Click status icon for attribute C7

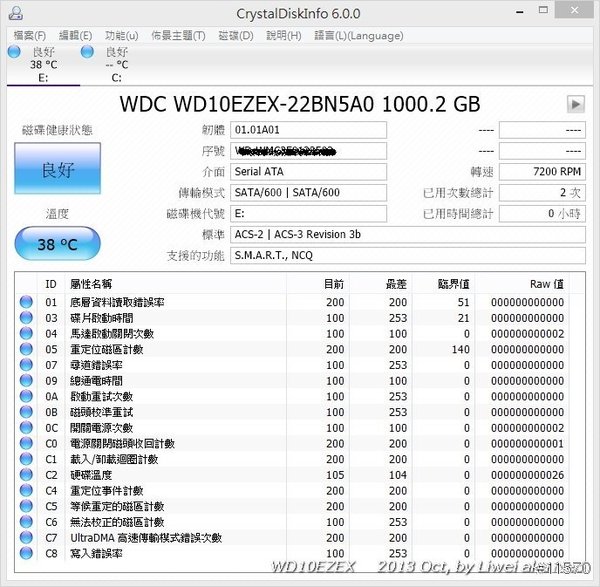coord(26,537)
